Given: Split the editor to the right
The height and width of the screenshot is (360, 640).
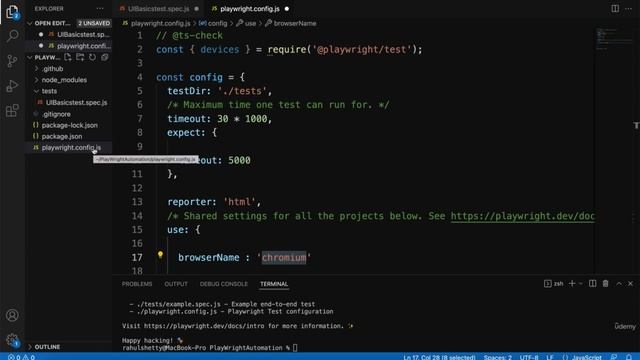Looking at the screenshot, I should [x=615, y=9].
